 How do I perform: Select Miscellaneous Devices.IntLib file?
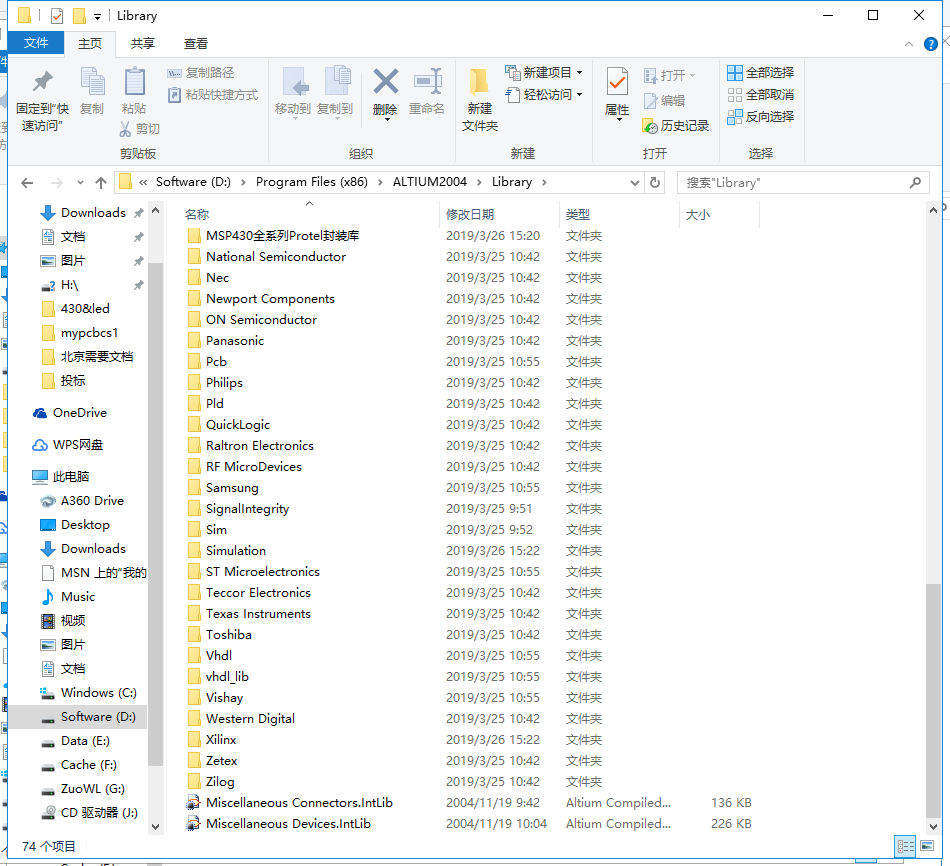coord(288,824)
